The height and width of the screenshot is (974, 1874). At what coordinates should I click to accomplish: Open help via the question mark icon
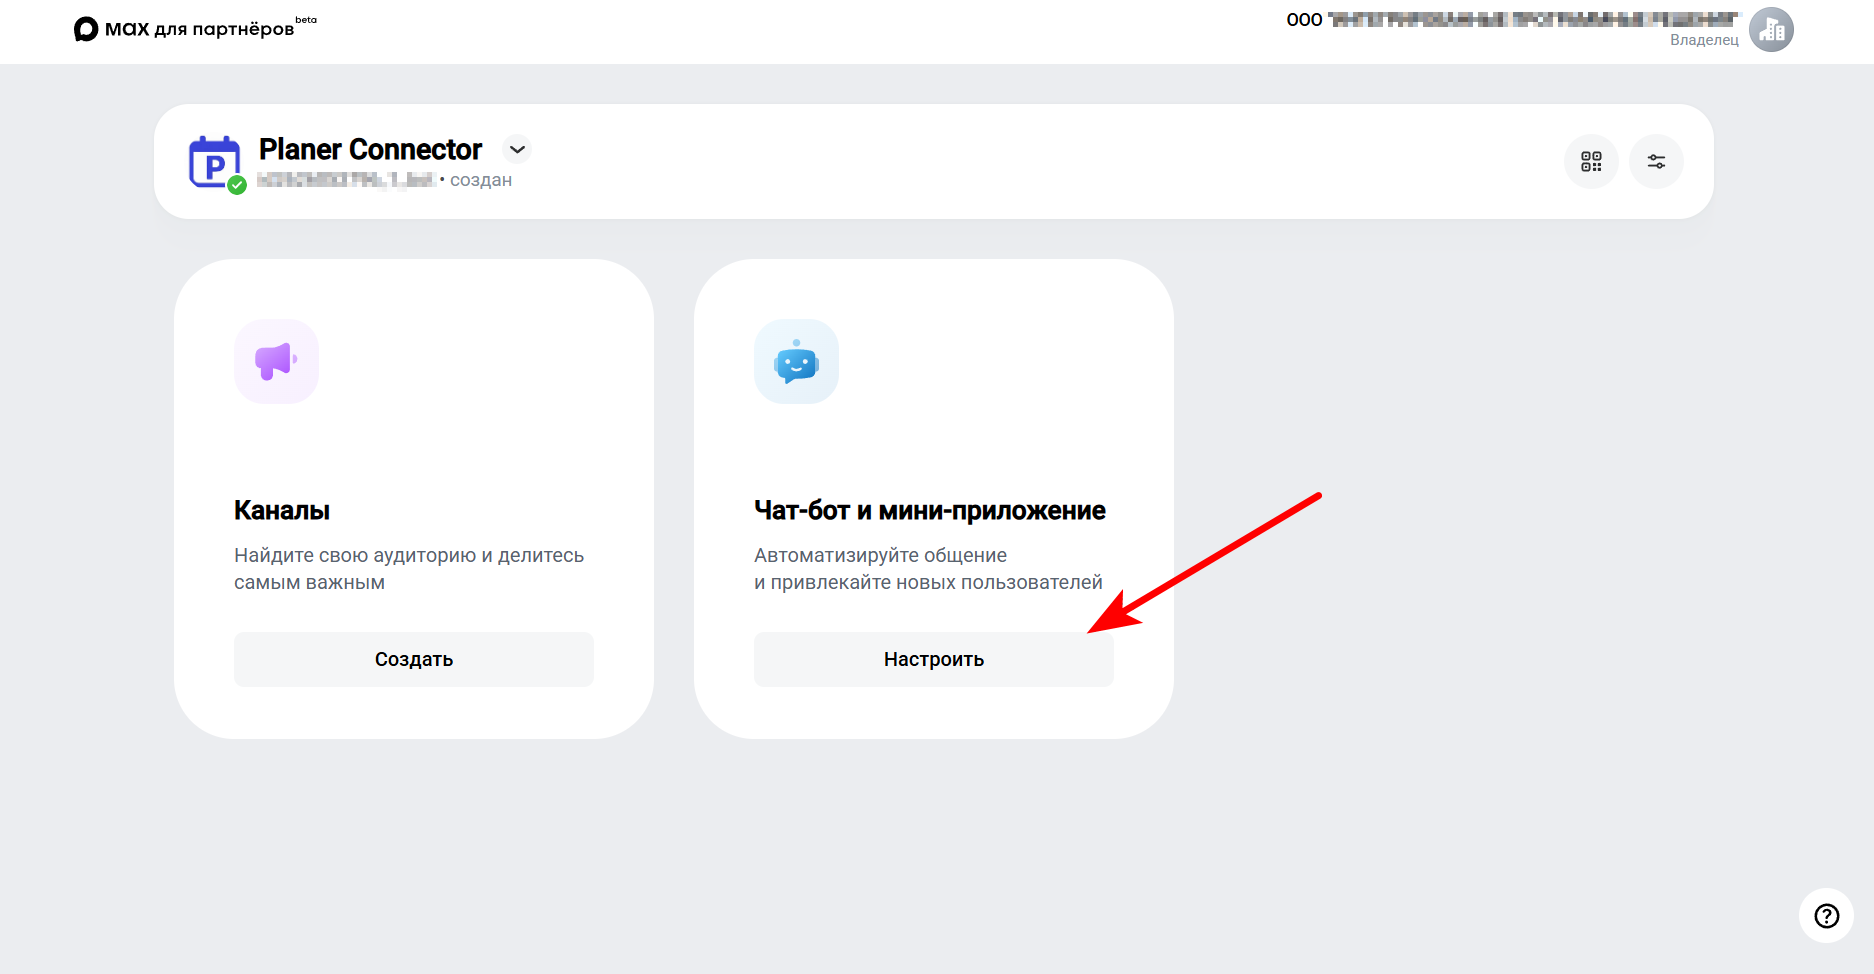click(1826, 915)
